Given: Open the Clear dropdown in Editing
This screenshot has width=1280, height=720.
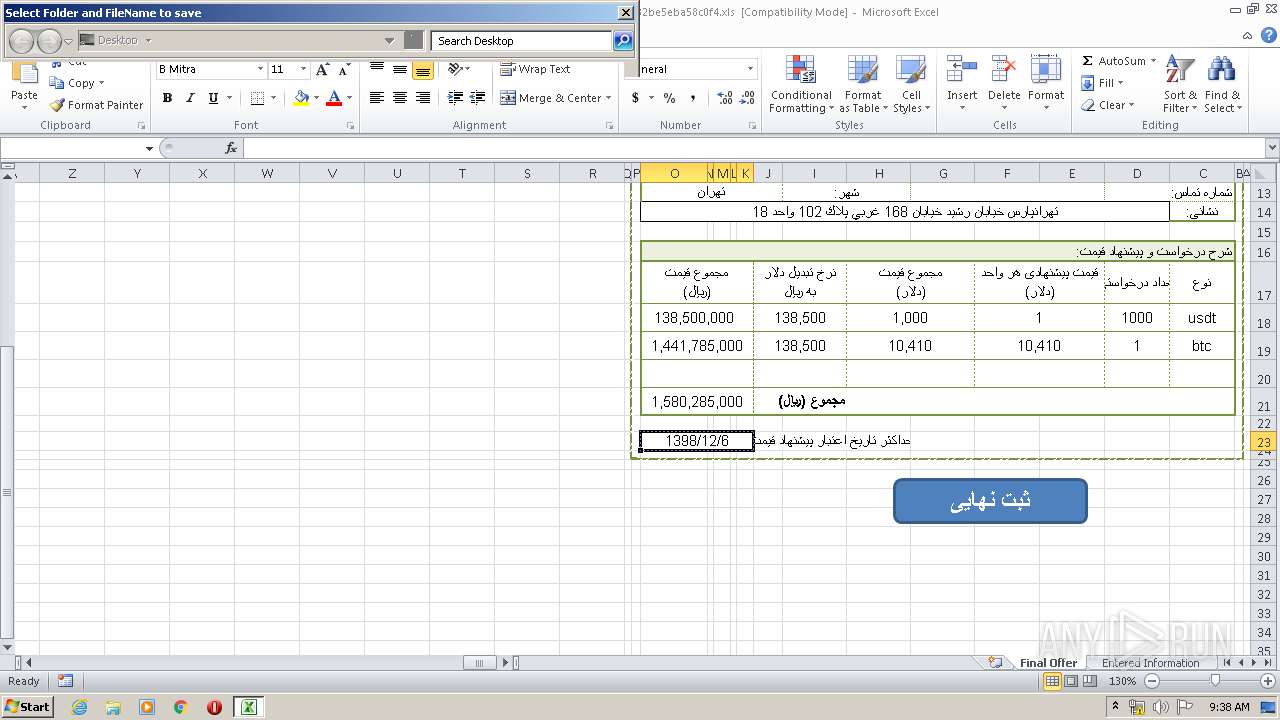Looking at the screenshot, I should point(1108,105).
